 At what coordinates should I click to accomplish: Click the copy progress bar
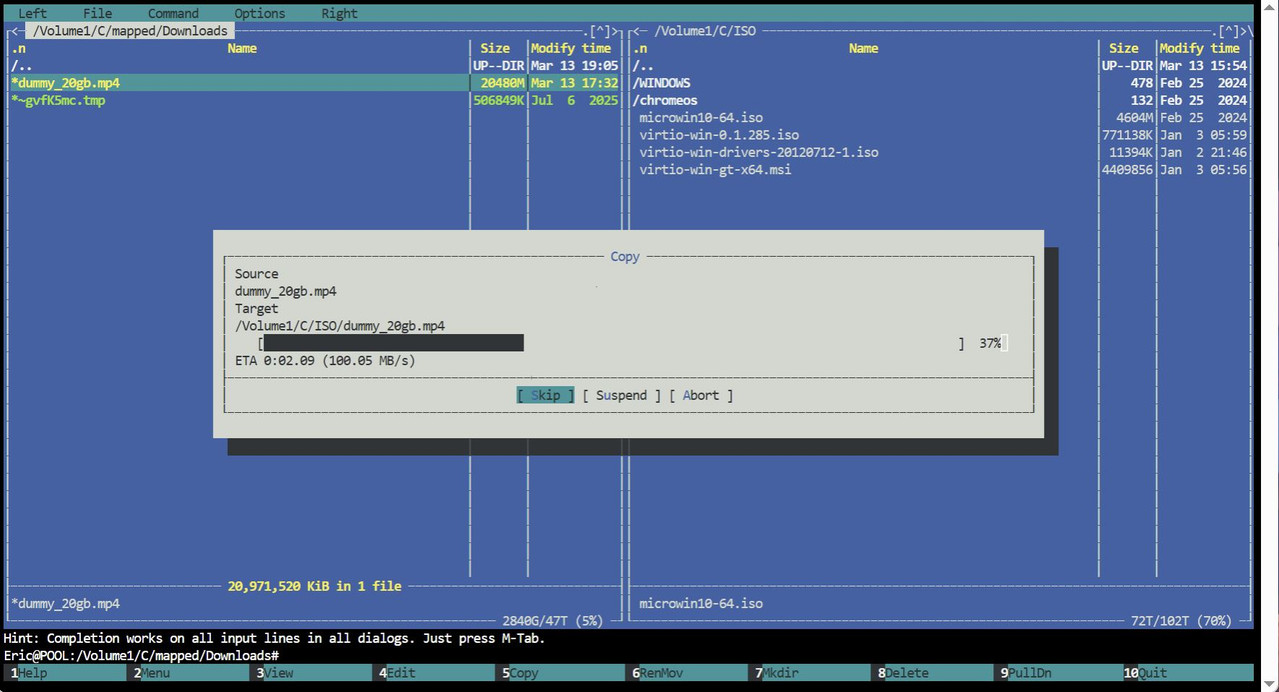611,343
